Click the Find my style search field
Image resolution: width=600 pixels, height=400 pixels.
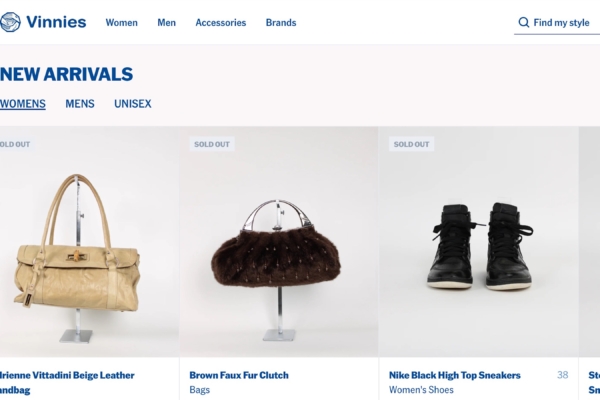tap(557, 23)
